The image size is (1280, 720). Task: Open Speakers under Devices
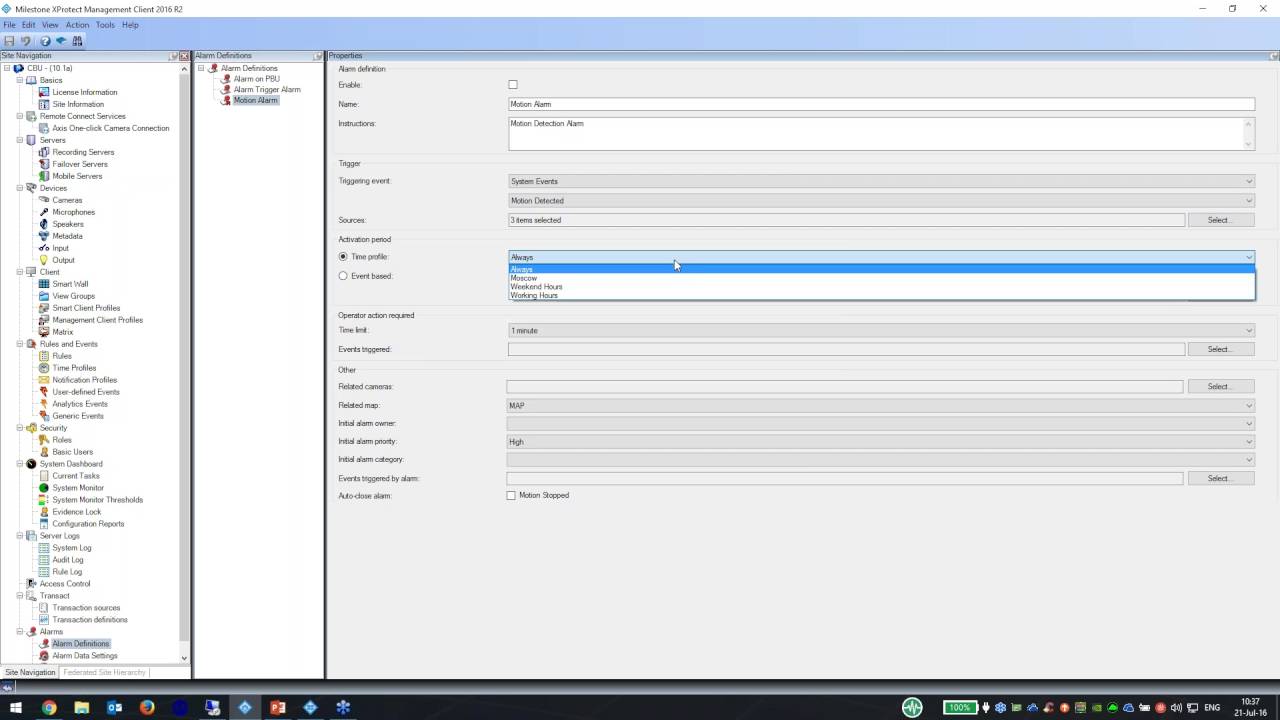(68, 224)
